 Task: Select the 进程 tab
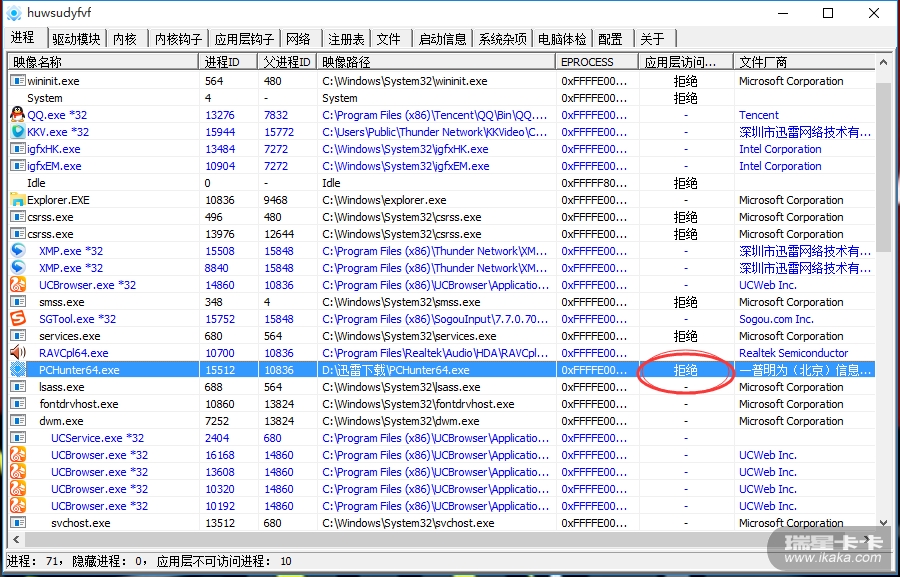point(25,37)
